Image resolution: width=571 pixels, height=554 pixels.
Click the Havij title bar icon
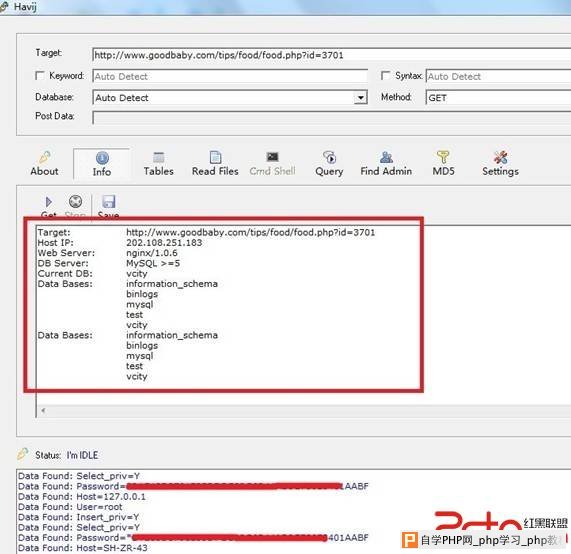(4, 7)
